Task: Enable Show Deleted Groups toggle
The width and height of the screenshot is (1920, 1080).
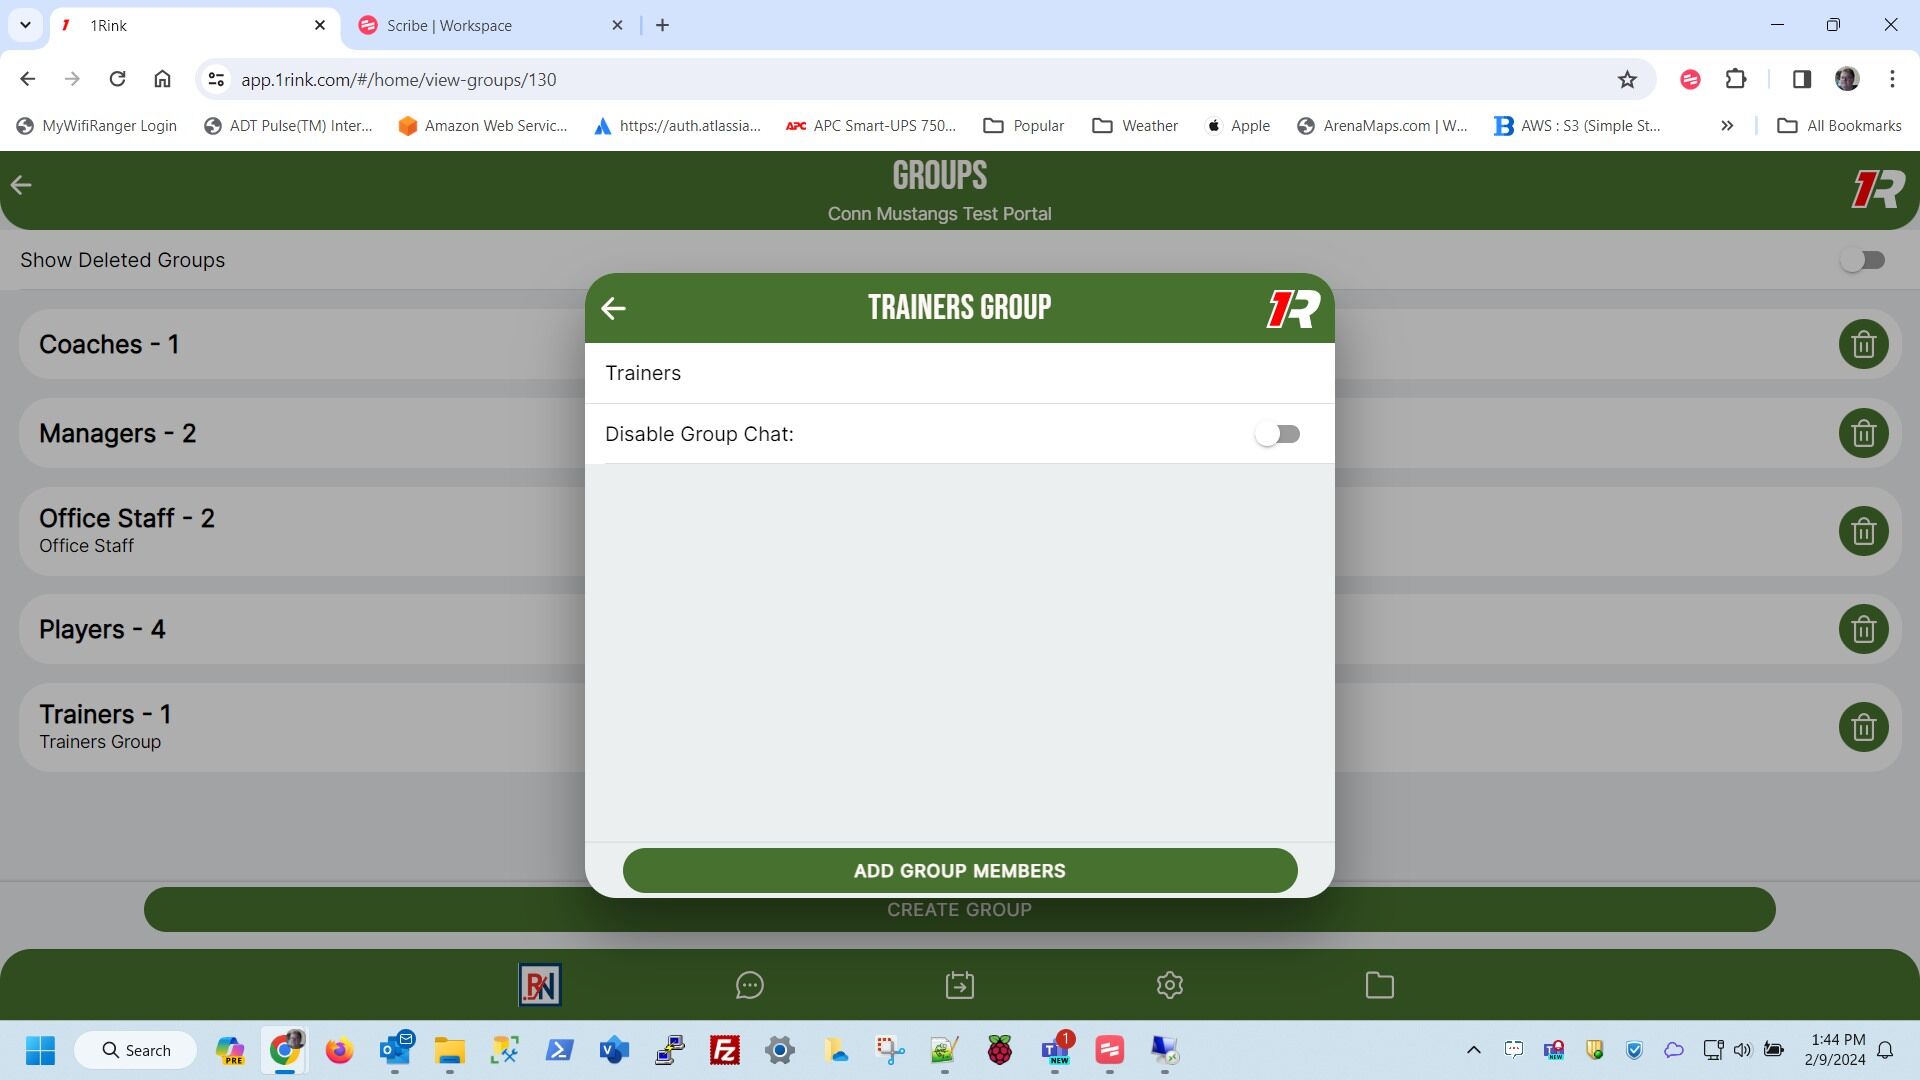Action: pos(1862,260)
